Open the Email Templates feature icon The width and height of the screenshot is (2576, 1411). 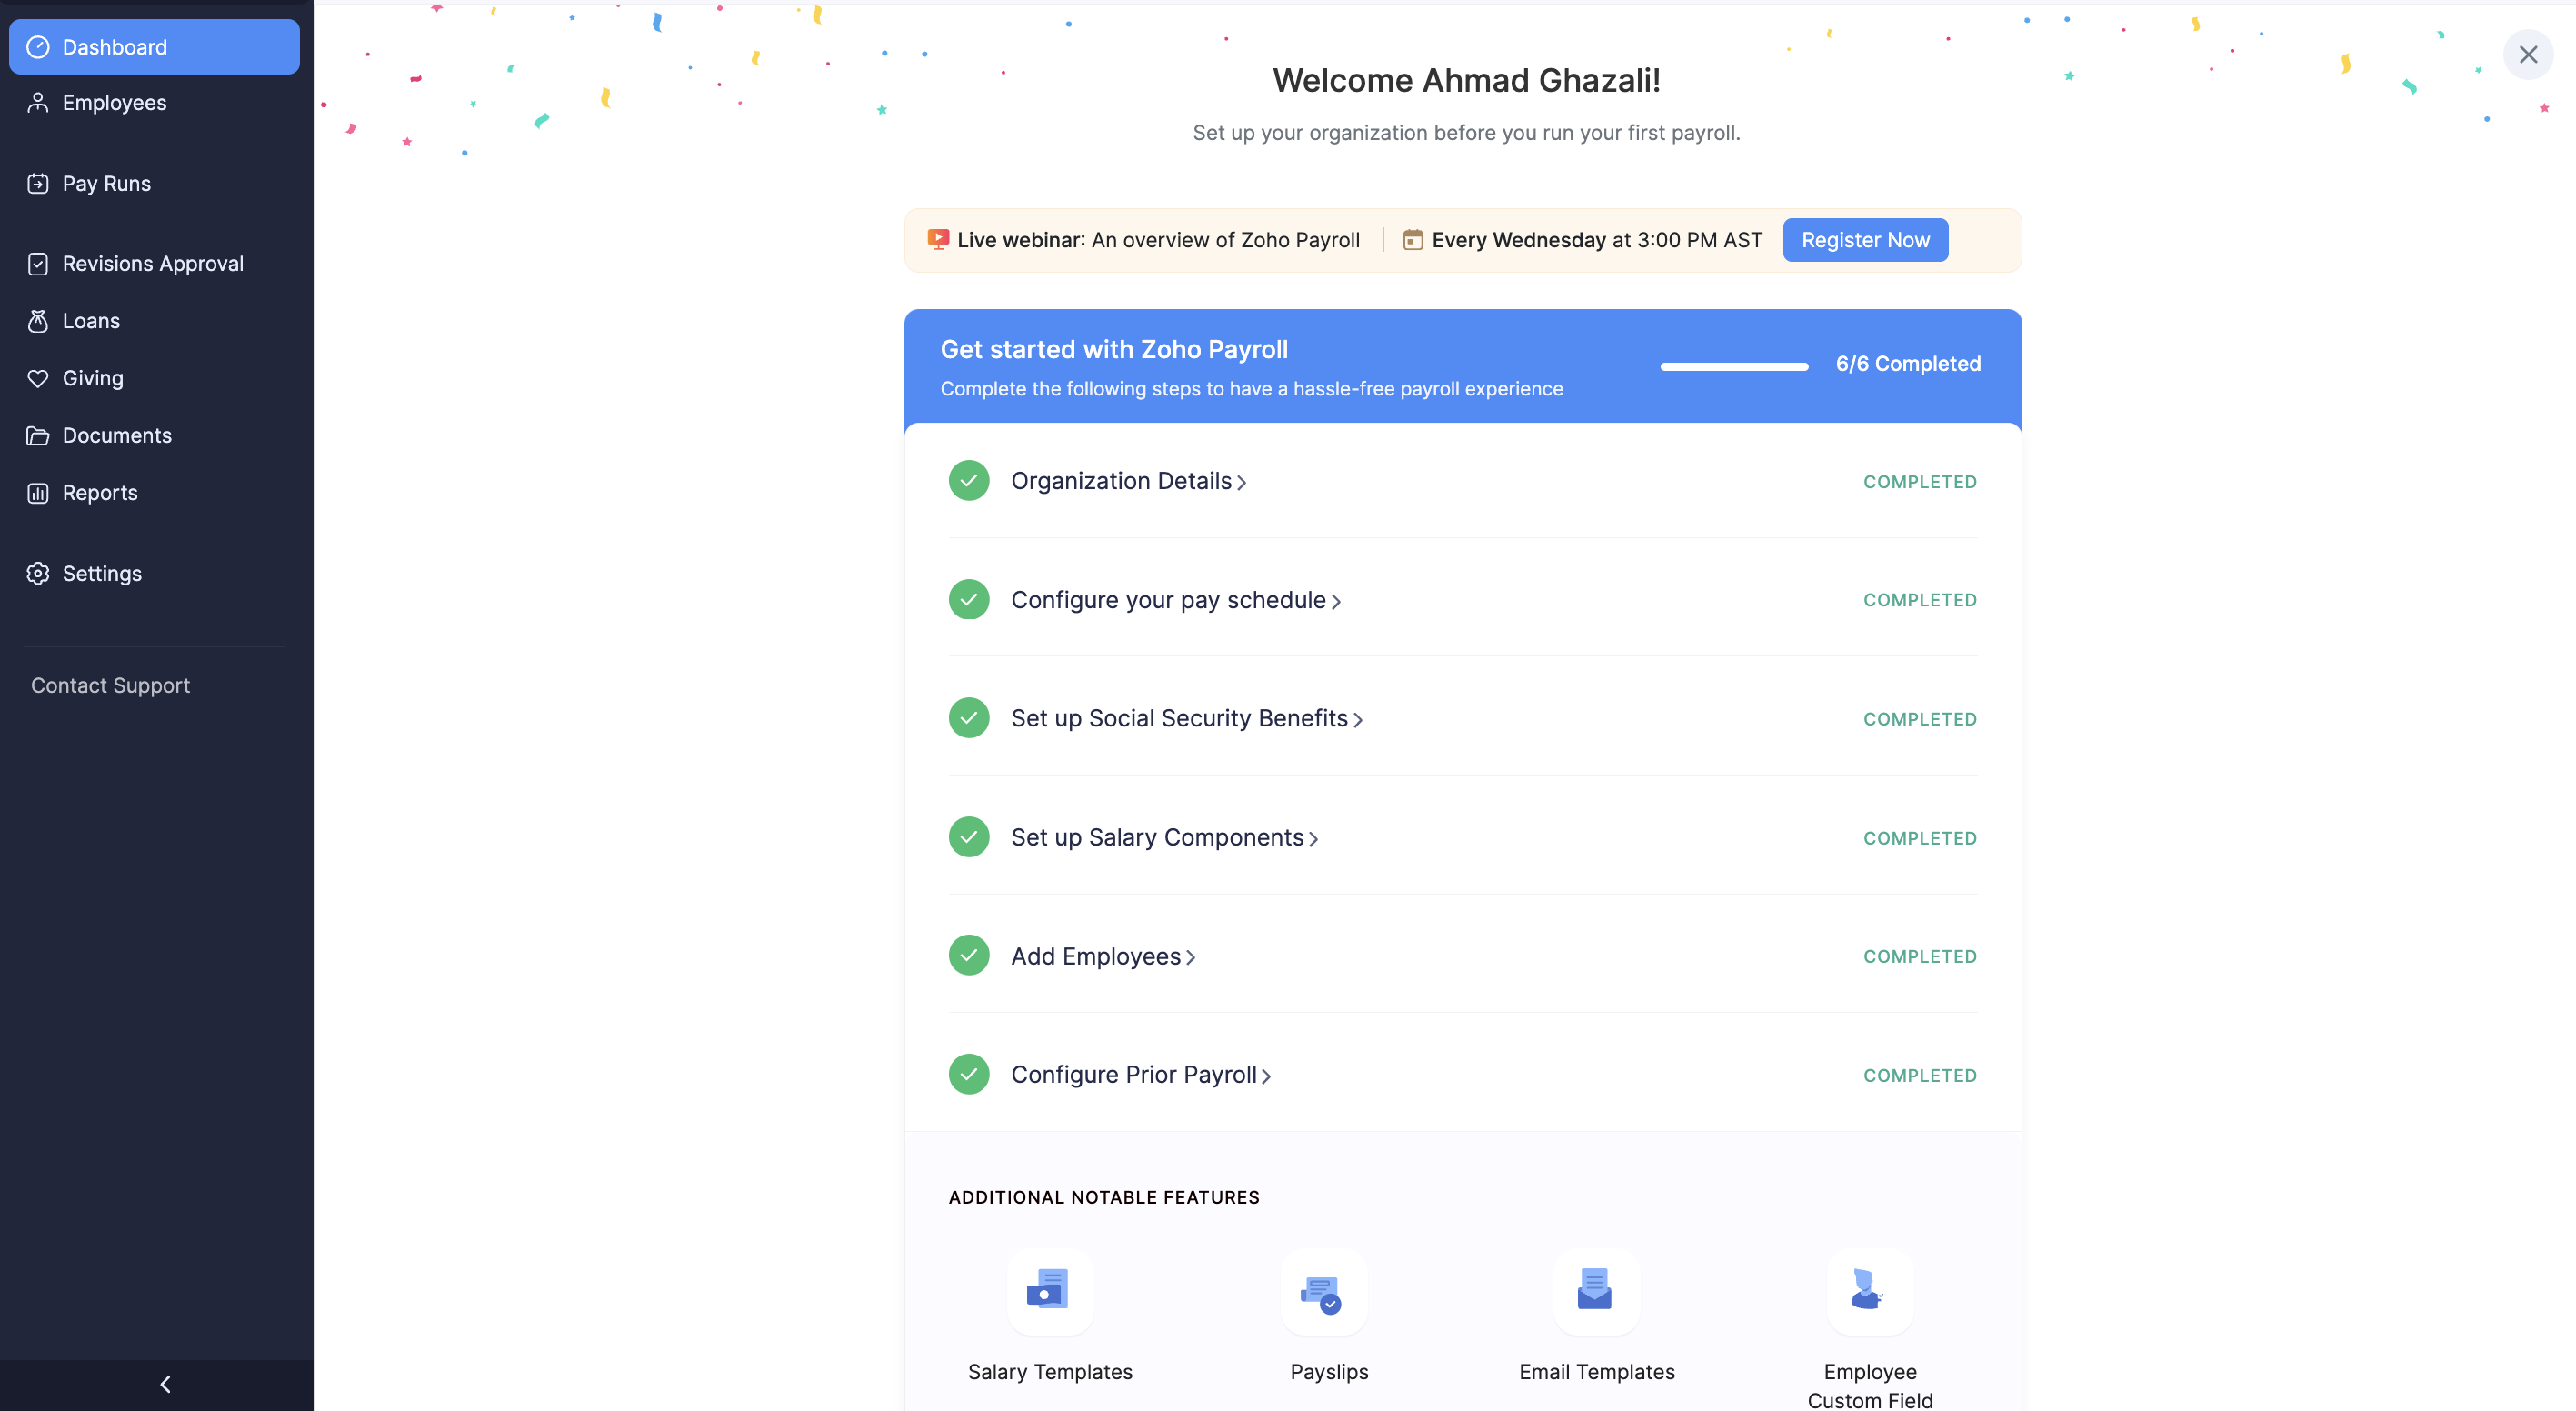click(1595, 1290)
